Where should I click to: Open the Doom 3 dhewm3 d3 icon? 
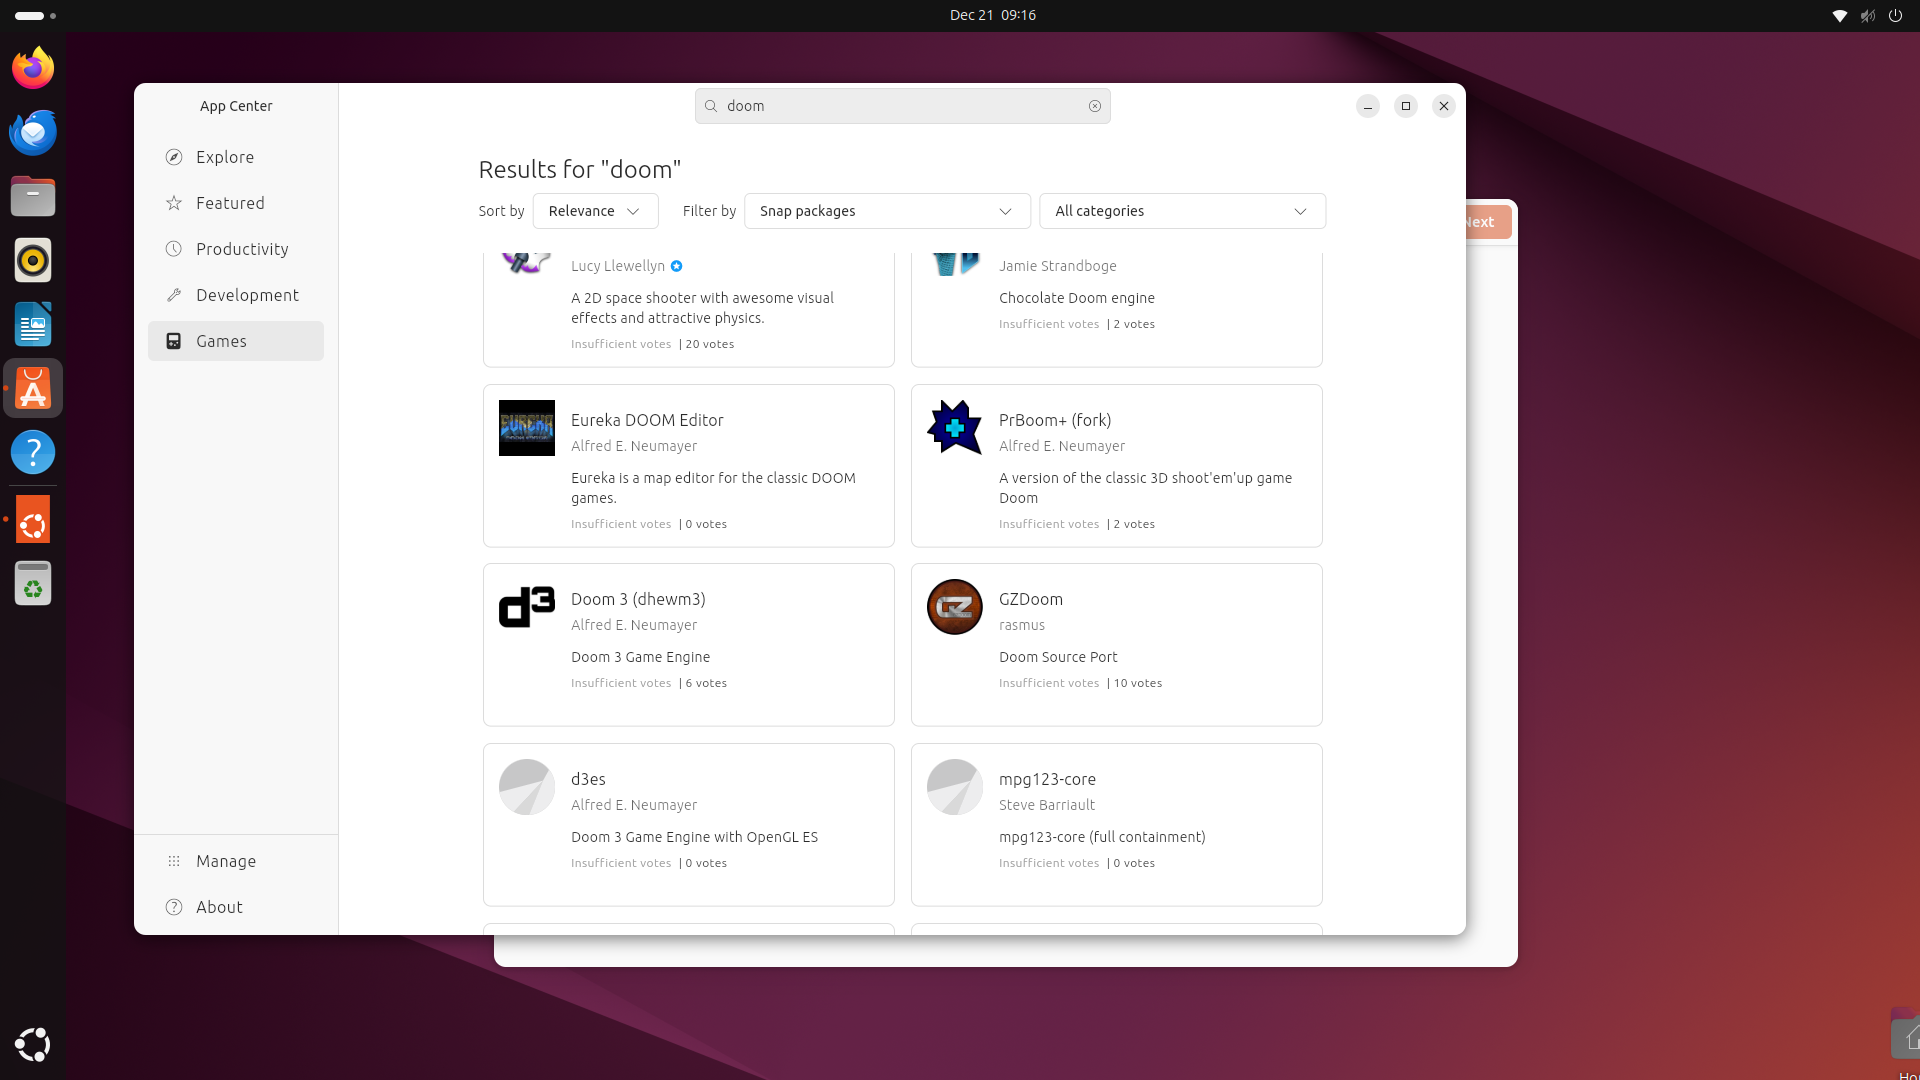526,607
